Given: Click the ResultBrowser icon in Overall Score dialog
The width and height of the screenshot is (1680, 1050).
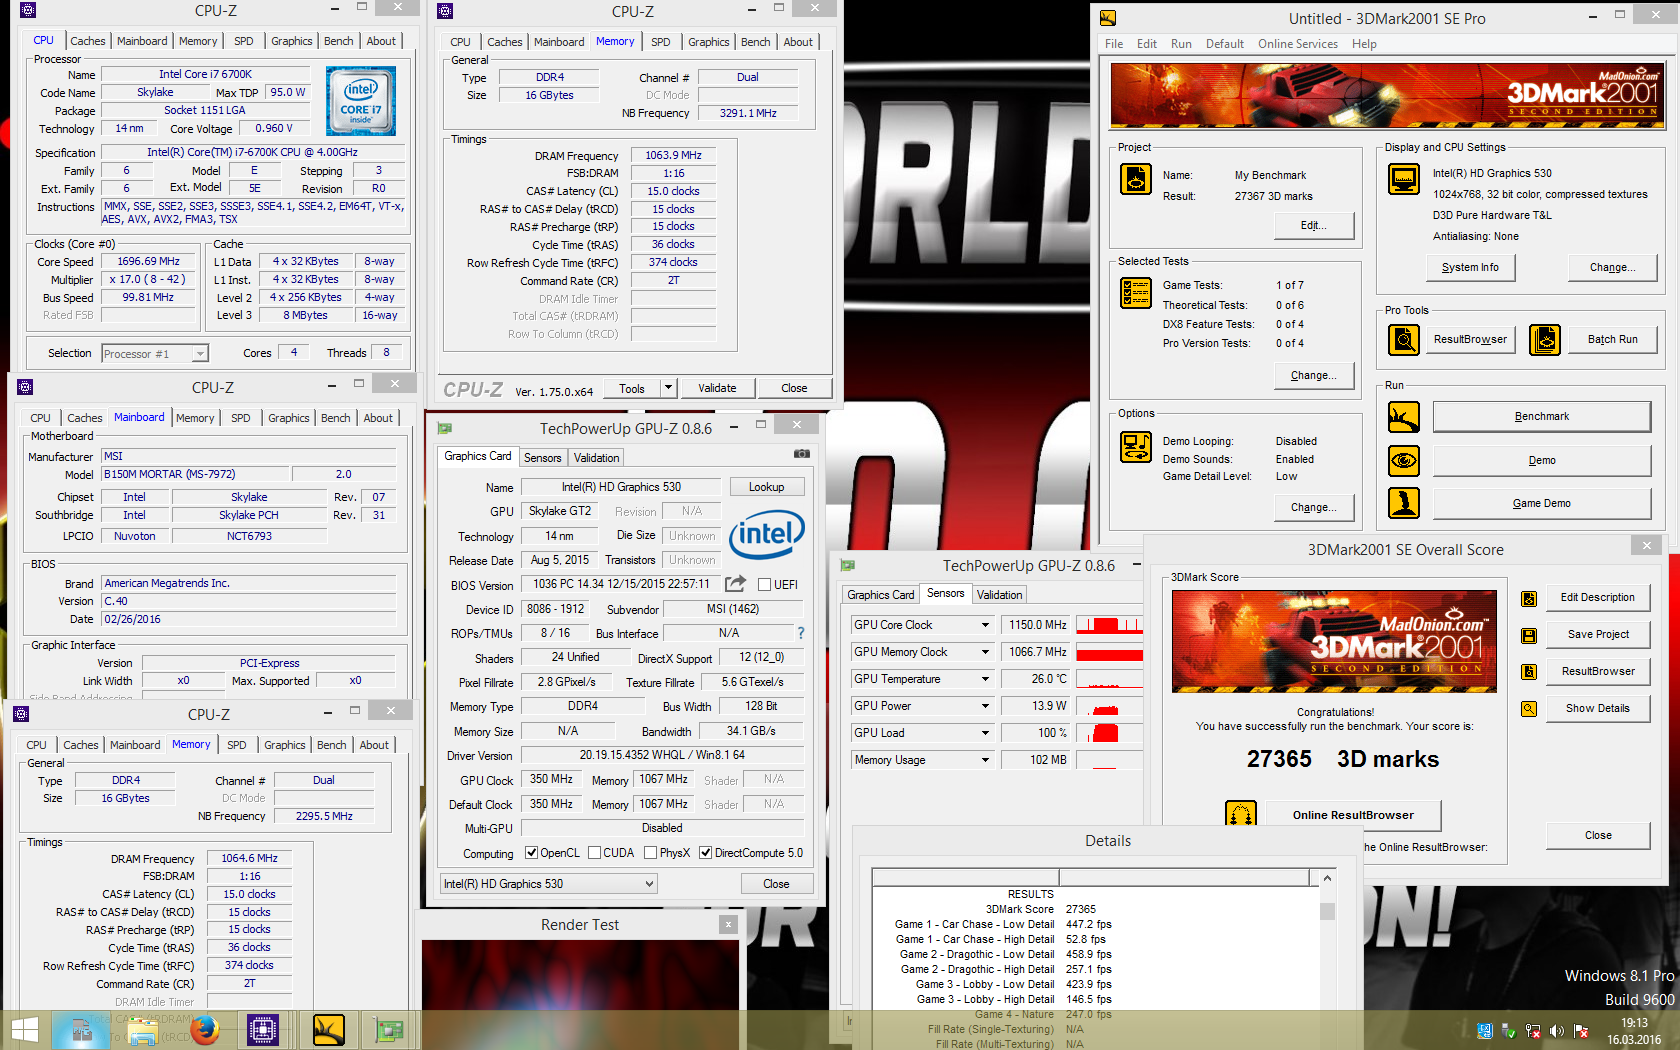Looking at the screenshot, I should pos(1529,672).
